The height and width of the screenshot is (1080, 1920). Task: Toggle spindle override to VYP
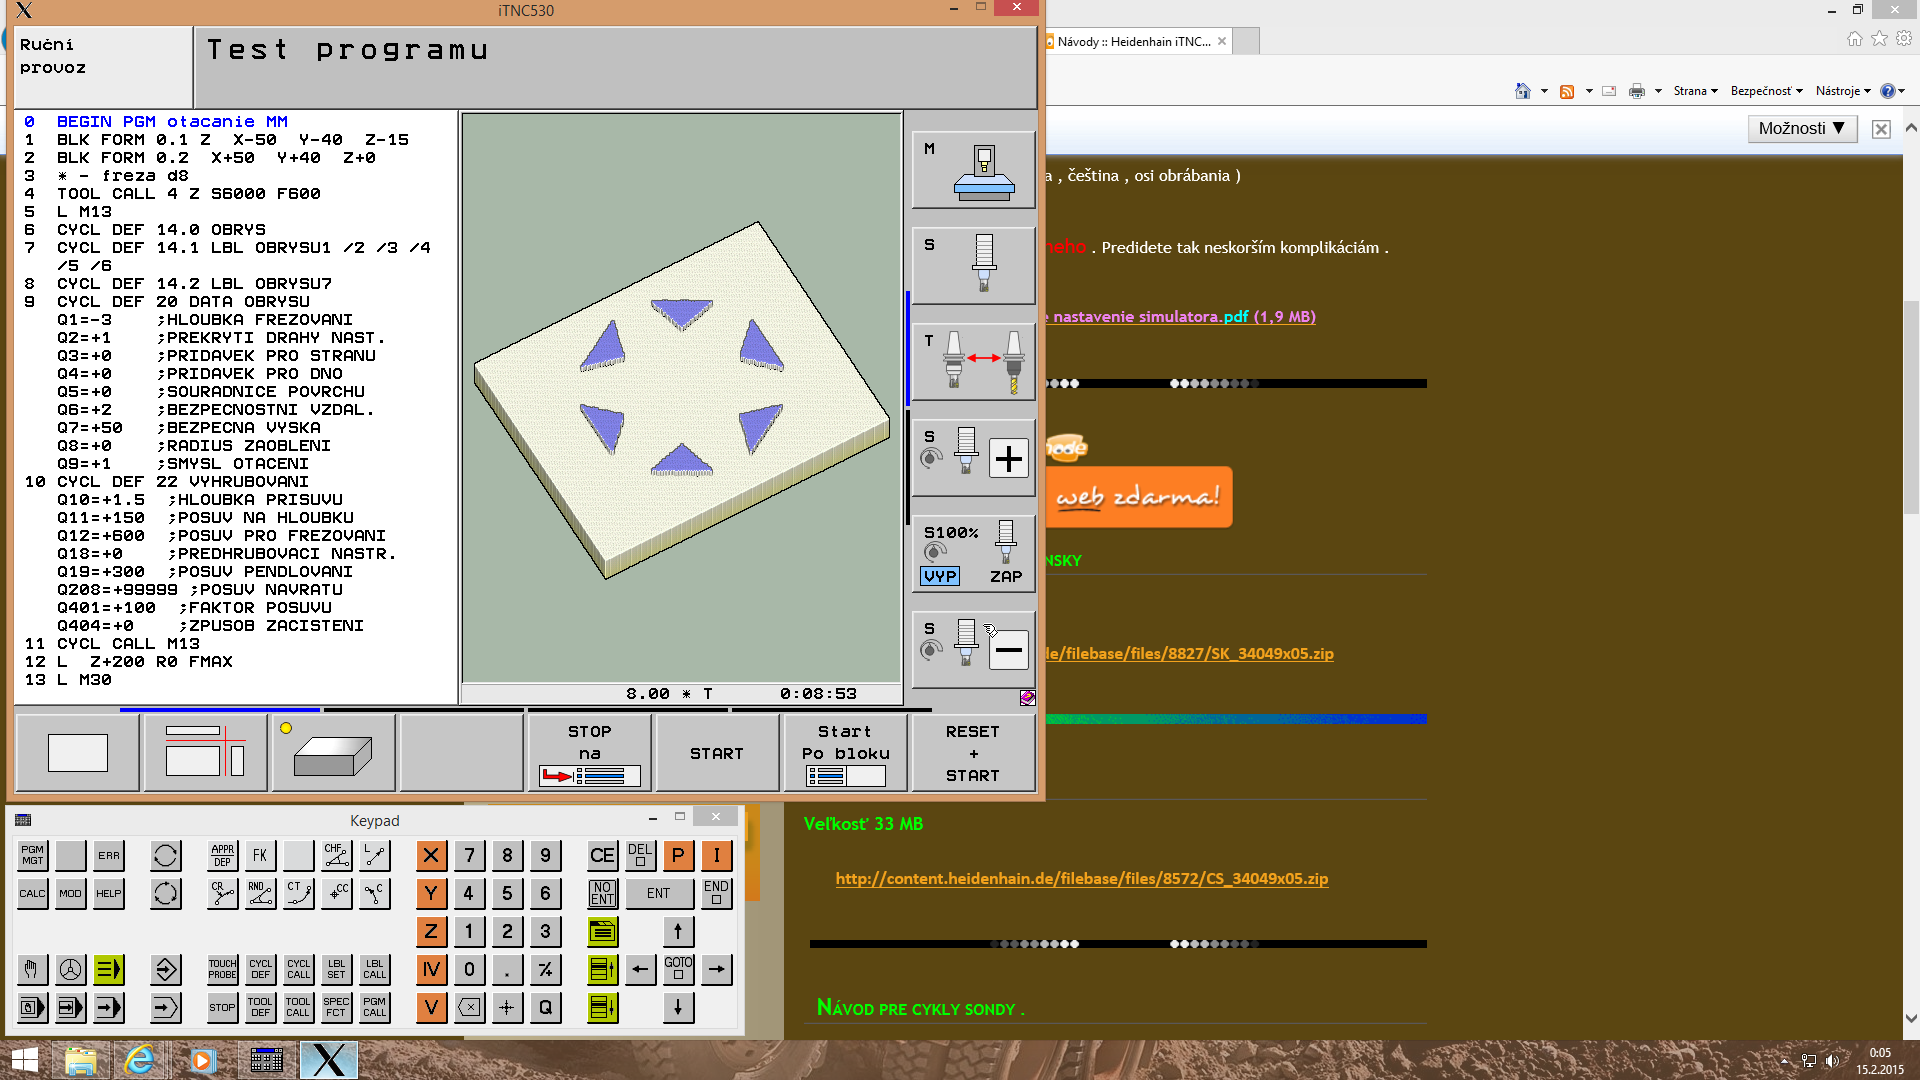point(940,576)
